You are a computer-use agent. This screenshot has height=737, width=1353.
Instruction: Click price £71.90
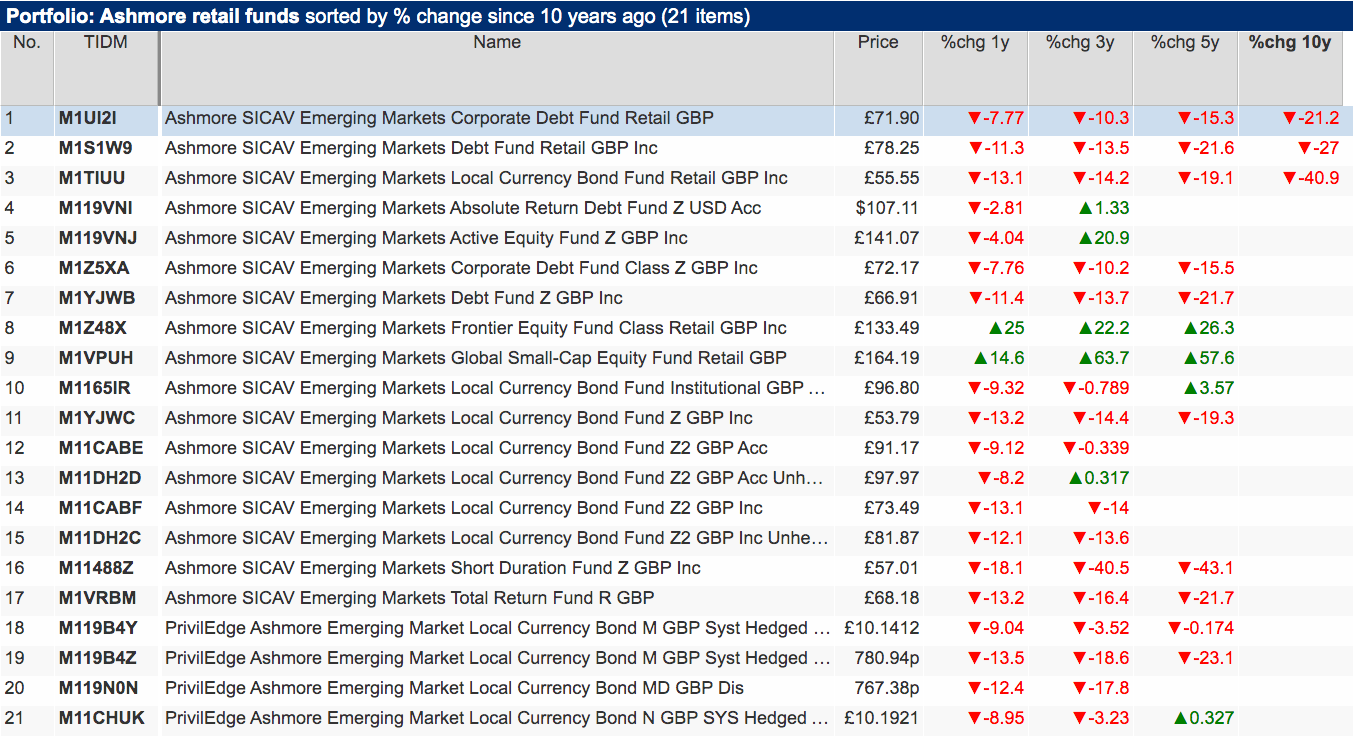pyautogui.click(x=892, y=118)
